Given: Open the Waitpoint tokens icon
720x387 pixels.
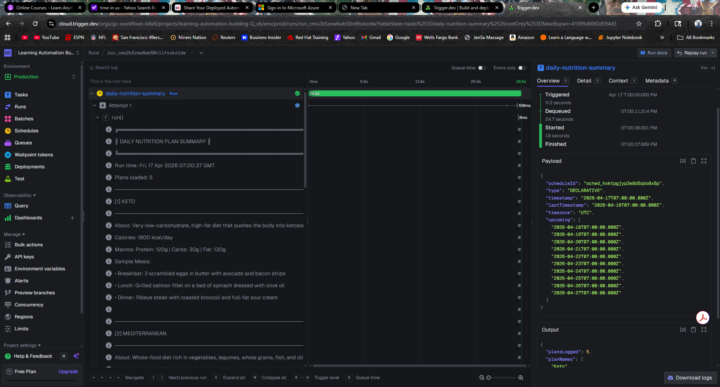Looking at the screenshot, I should (x=8, y=155).
